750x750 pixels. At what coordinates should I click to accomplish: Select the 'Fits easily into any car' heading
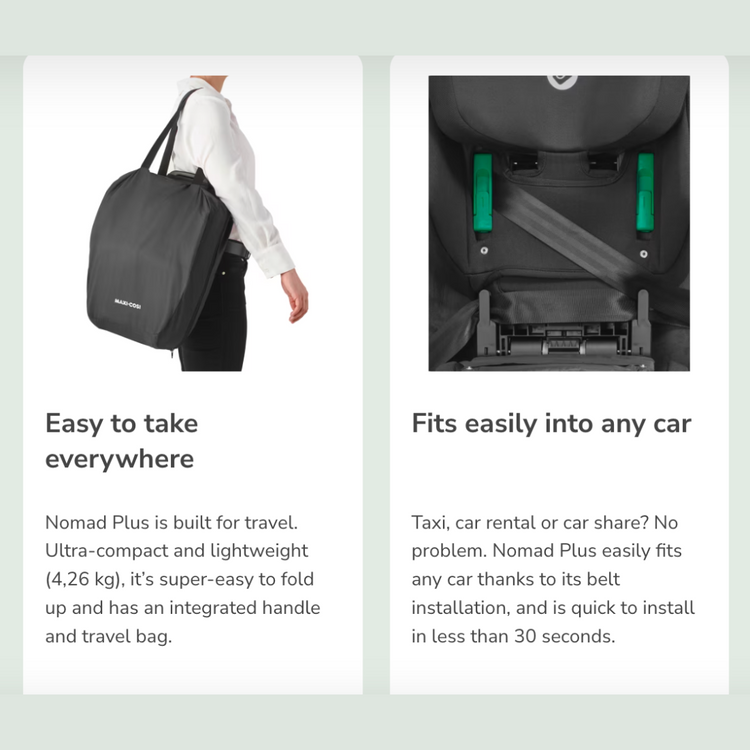(551, 423)
